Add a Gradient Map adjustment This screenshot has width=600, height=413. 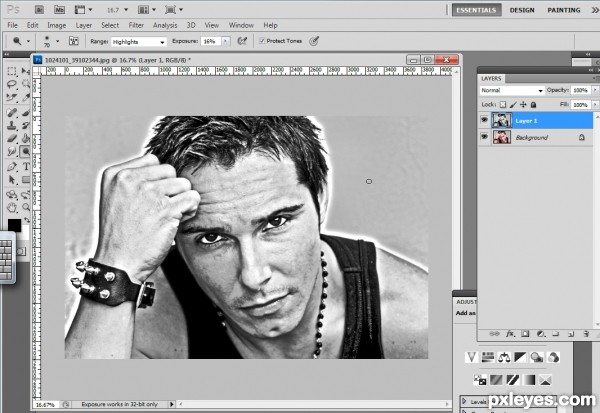point(529,380)
